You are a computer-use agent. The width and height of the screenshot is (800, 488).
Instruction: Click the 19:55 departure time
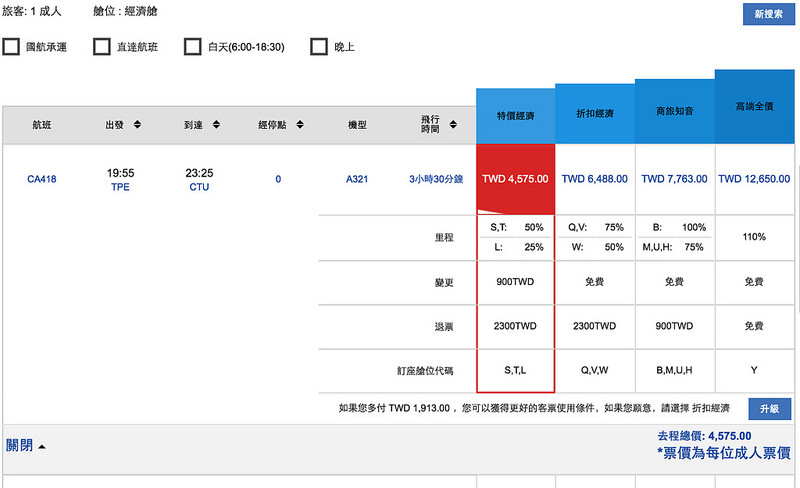click(x=120, y=173)
